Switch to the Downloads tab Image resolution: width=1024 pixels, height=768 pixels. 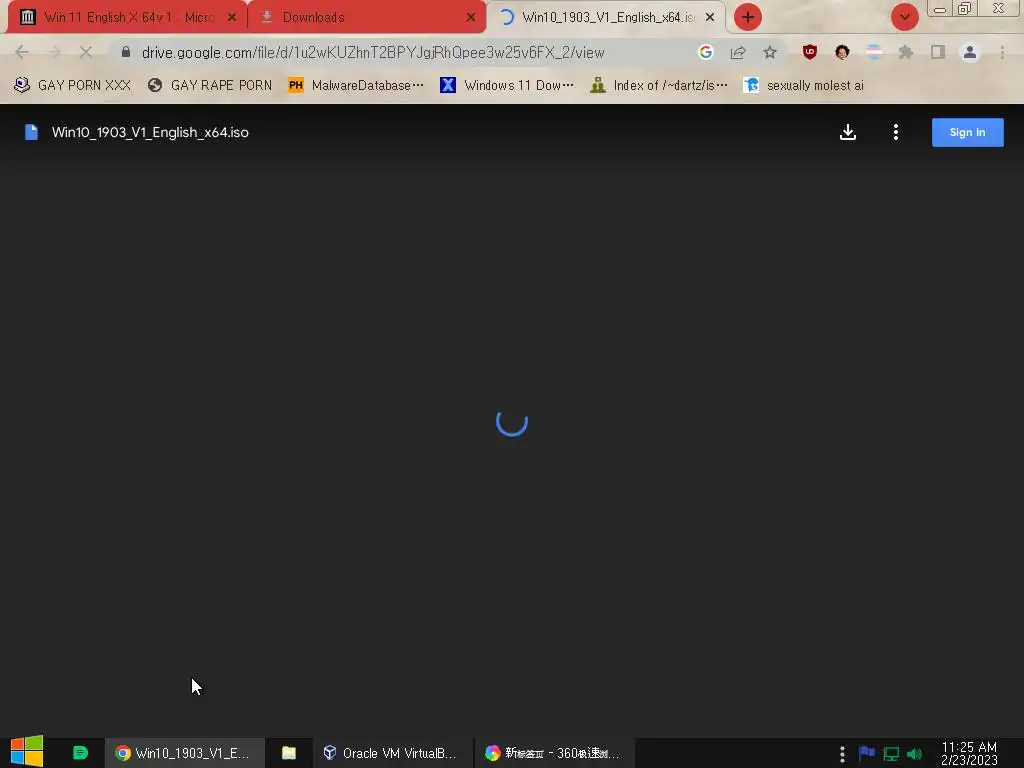(367, 18)
